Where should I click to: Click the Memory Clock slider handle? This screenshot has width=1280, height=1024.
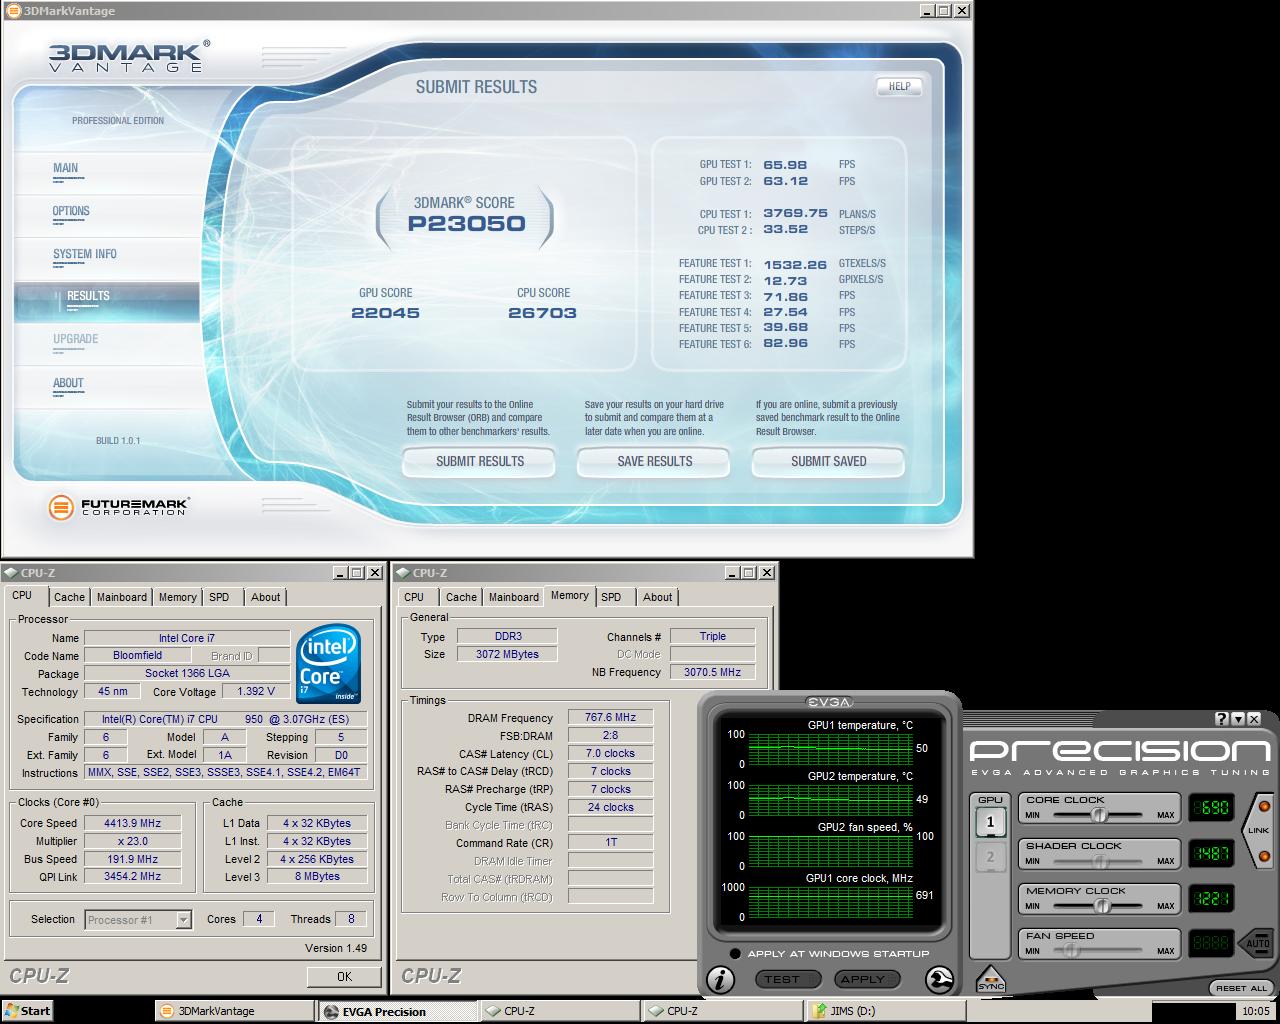point(1101,906)
